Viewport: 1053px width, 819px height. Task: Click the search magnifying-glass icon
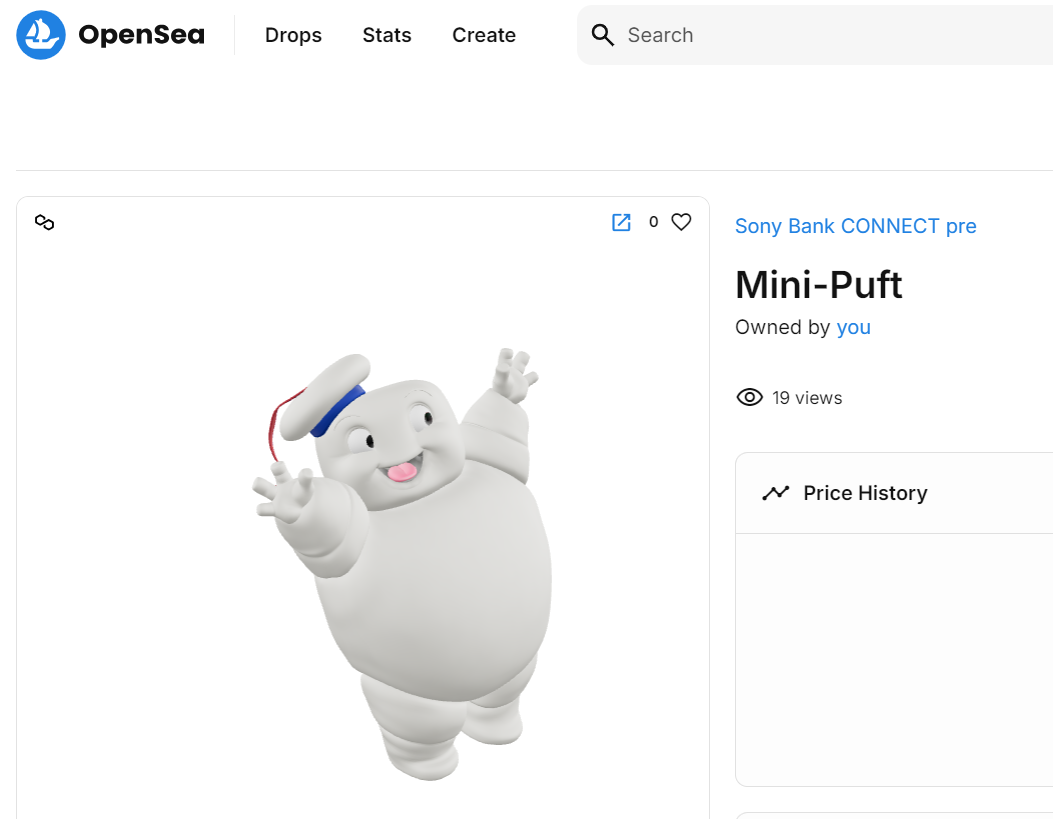pyautogui.click(x=602, y=34)
